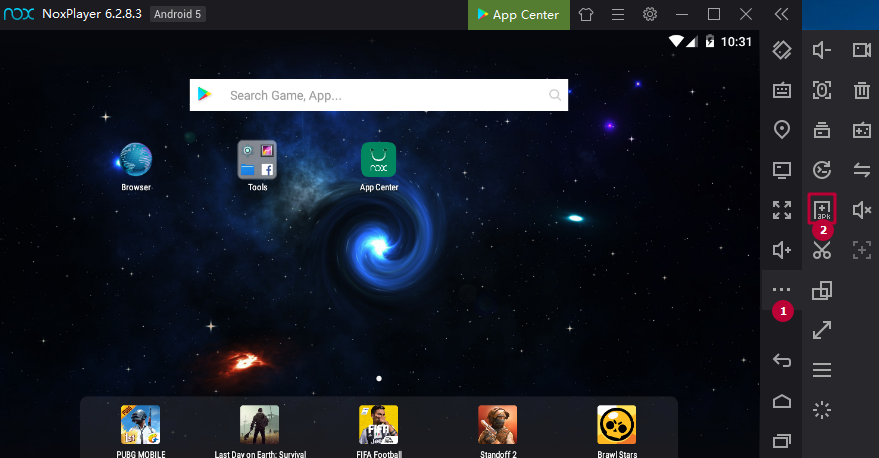
Task: Click the Android home button
Action: click(x=781, y=401)
